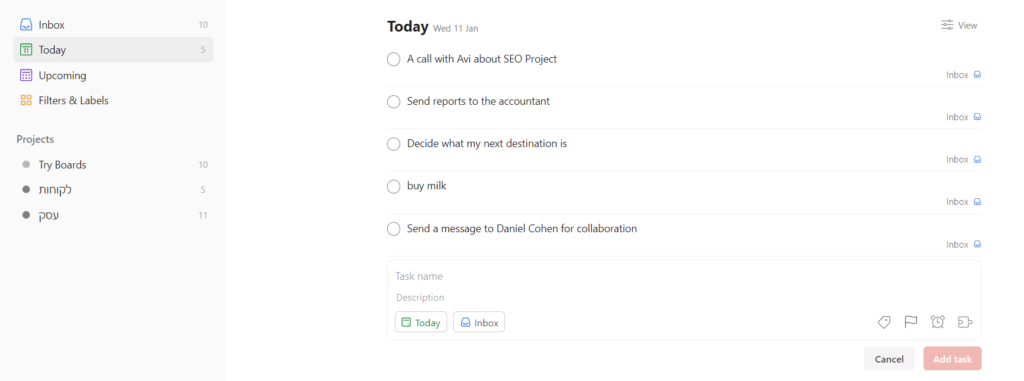Click the Filters & Labels grid icon
Viewport: 1024px width, 381px height.
click(x=26, y=101)
